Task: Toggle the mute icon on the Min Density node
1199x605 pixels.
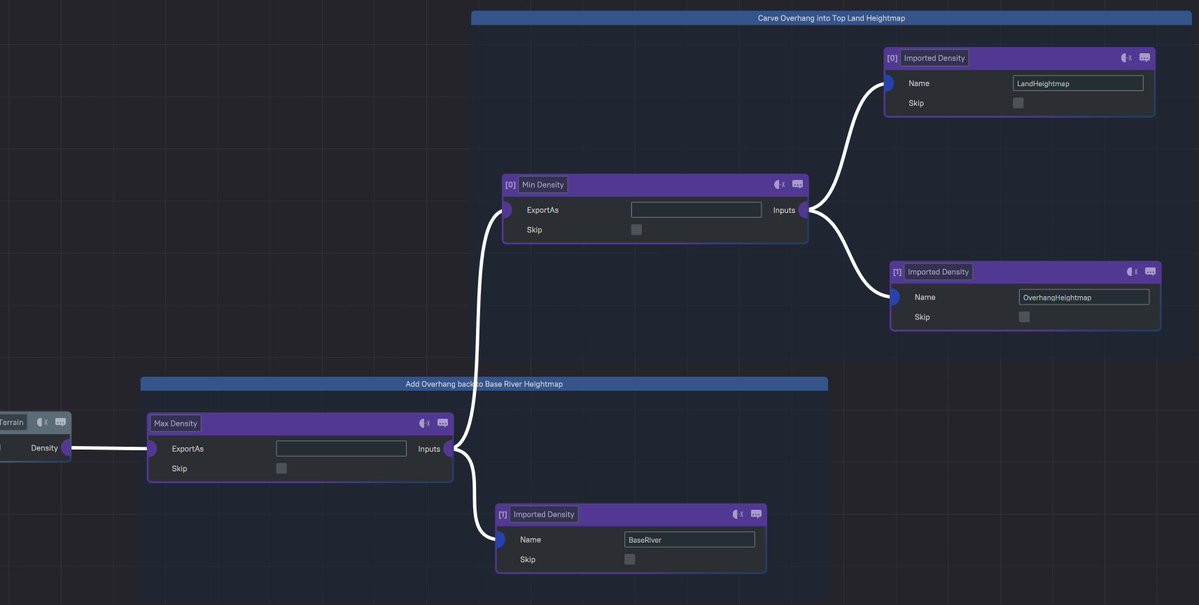Action: click(x=775, y=182)
